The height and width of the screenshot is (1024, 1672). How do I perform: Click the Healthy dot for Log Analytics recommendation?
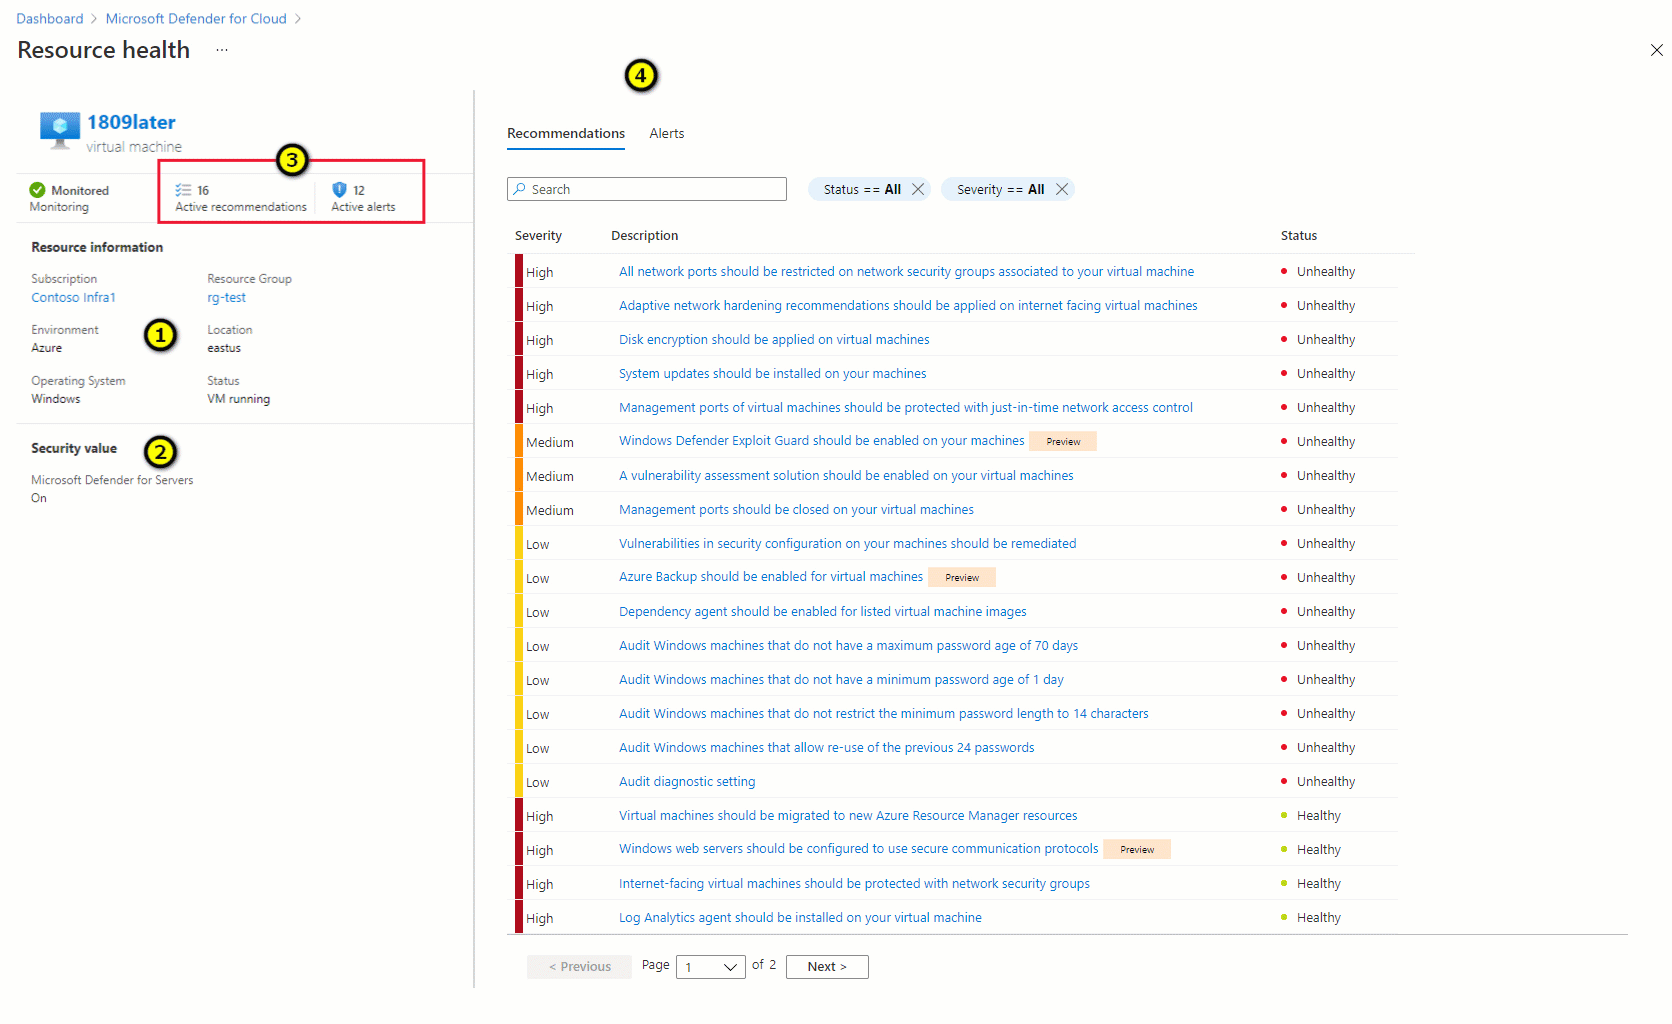pos(1286,917)
